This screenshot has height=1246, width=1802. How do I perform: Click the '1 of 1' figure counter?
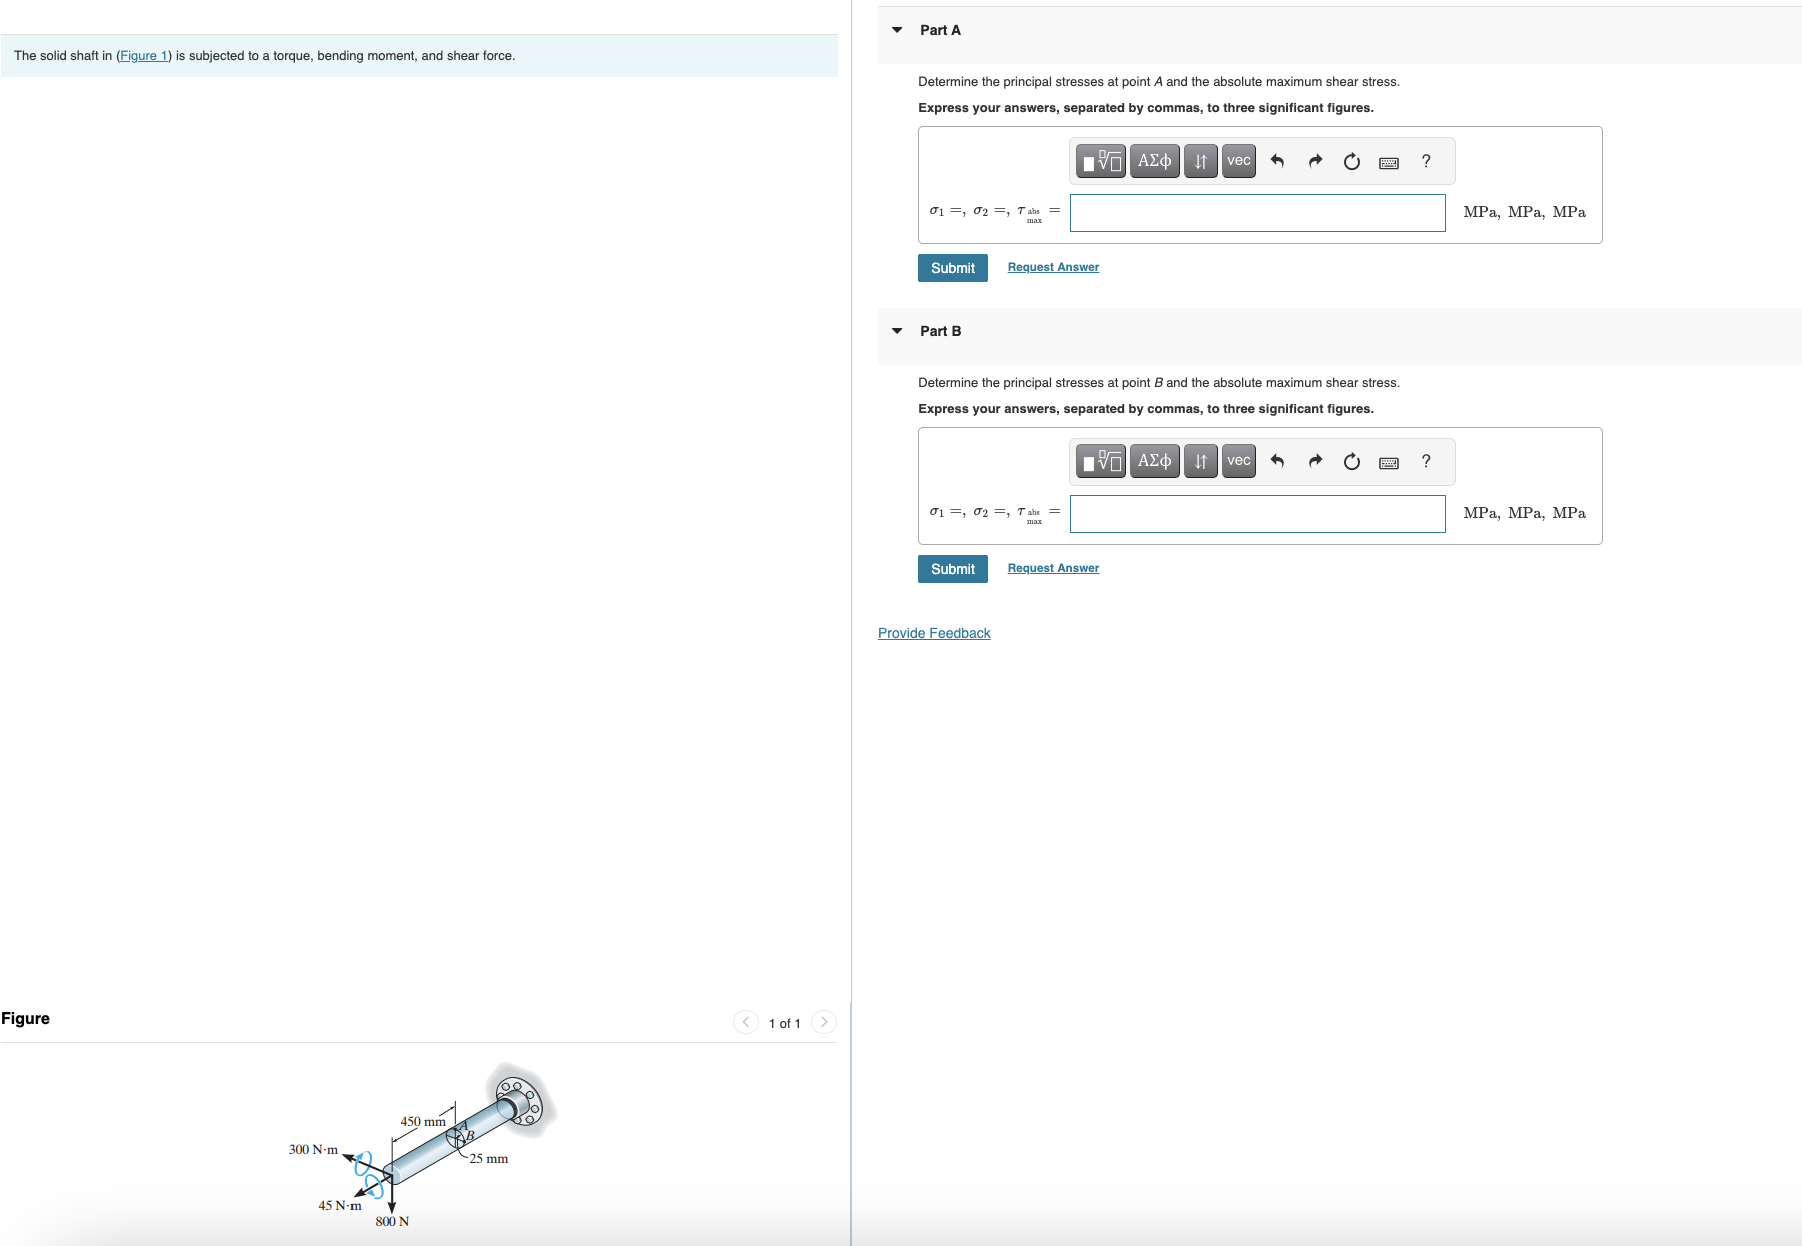tap(785, 1023)
